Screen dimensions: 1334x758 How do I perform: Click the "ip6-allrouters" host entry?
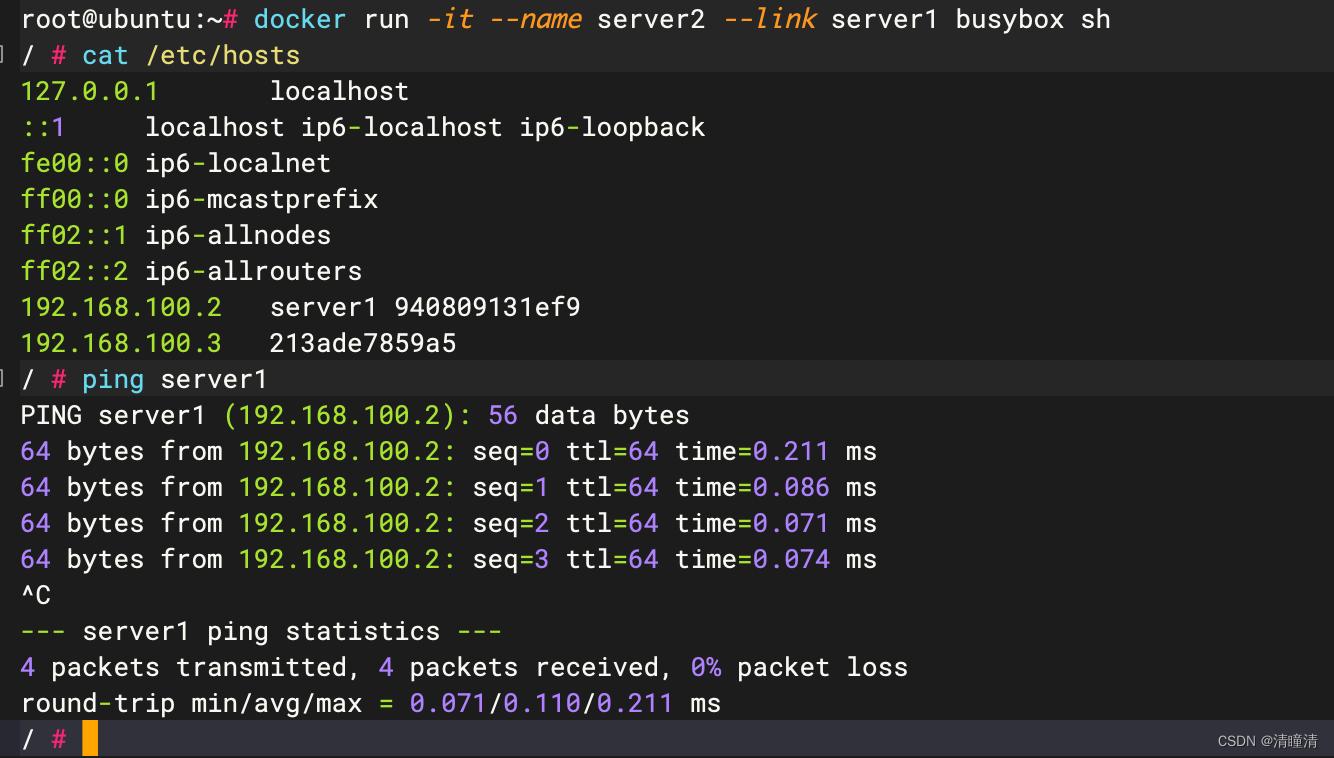pos(254,271)
